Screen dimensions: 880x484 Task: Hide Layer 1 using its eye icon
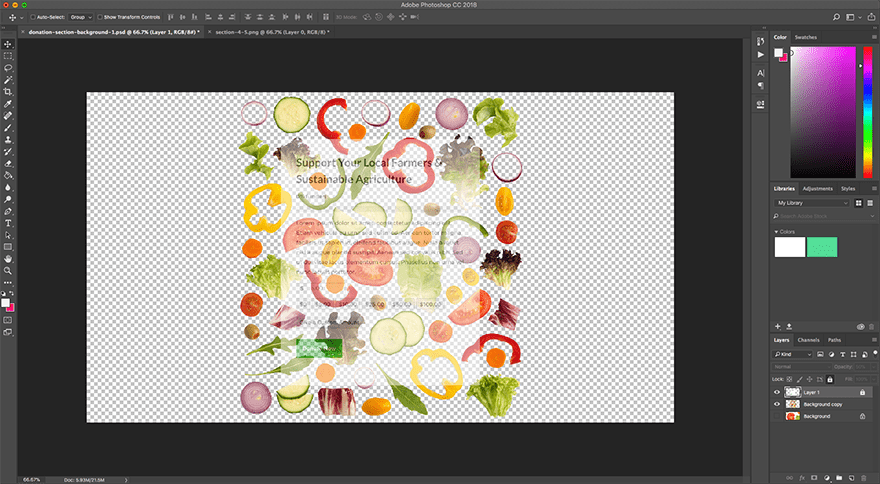(x=777, y=392)
